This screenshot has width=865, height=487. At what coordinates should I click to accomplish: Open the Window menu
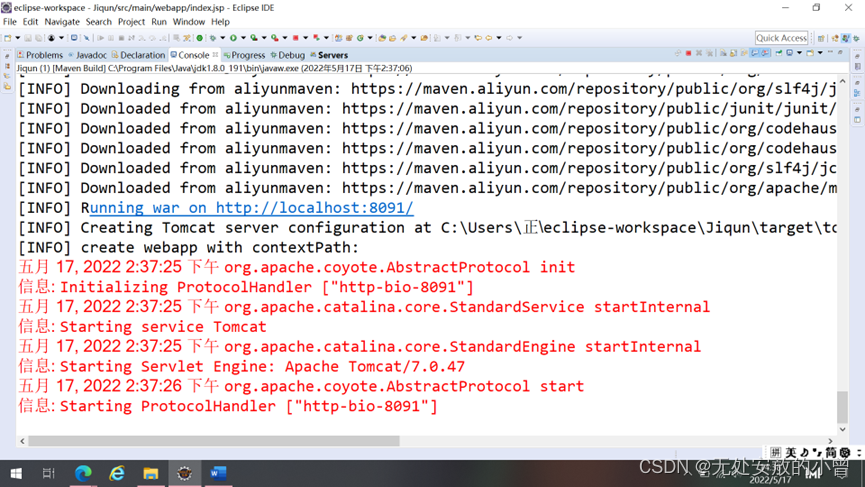coord(189,22)
